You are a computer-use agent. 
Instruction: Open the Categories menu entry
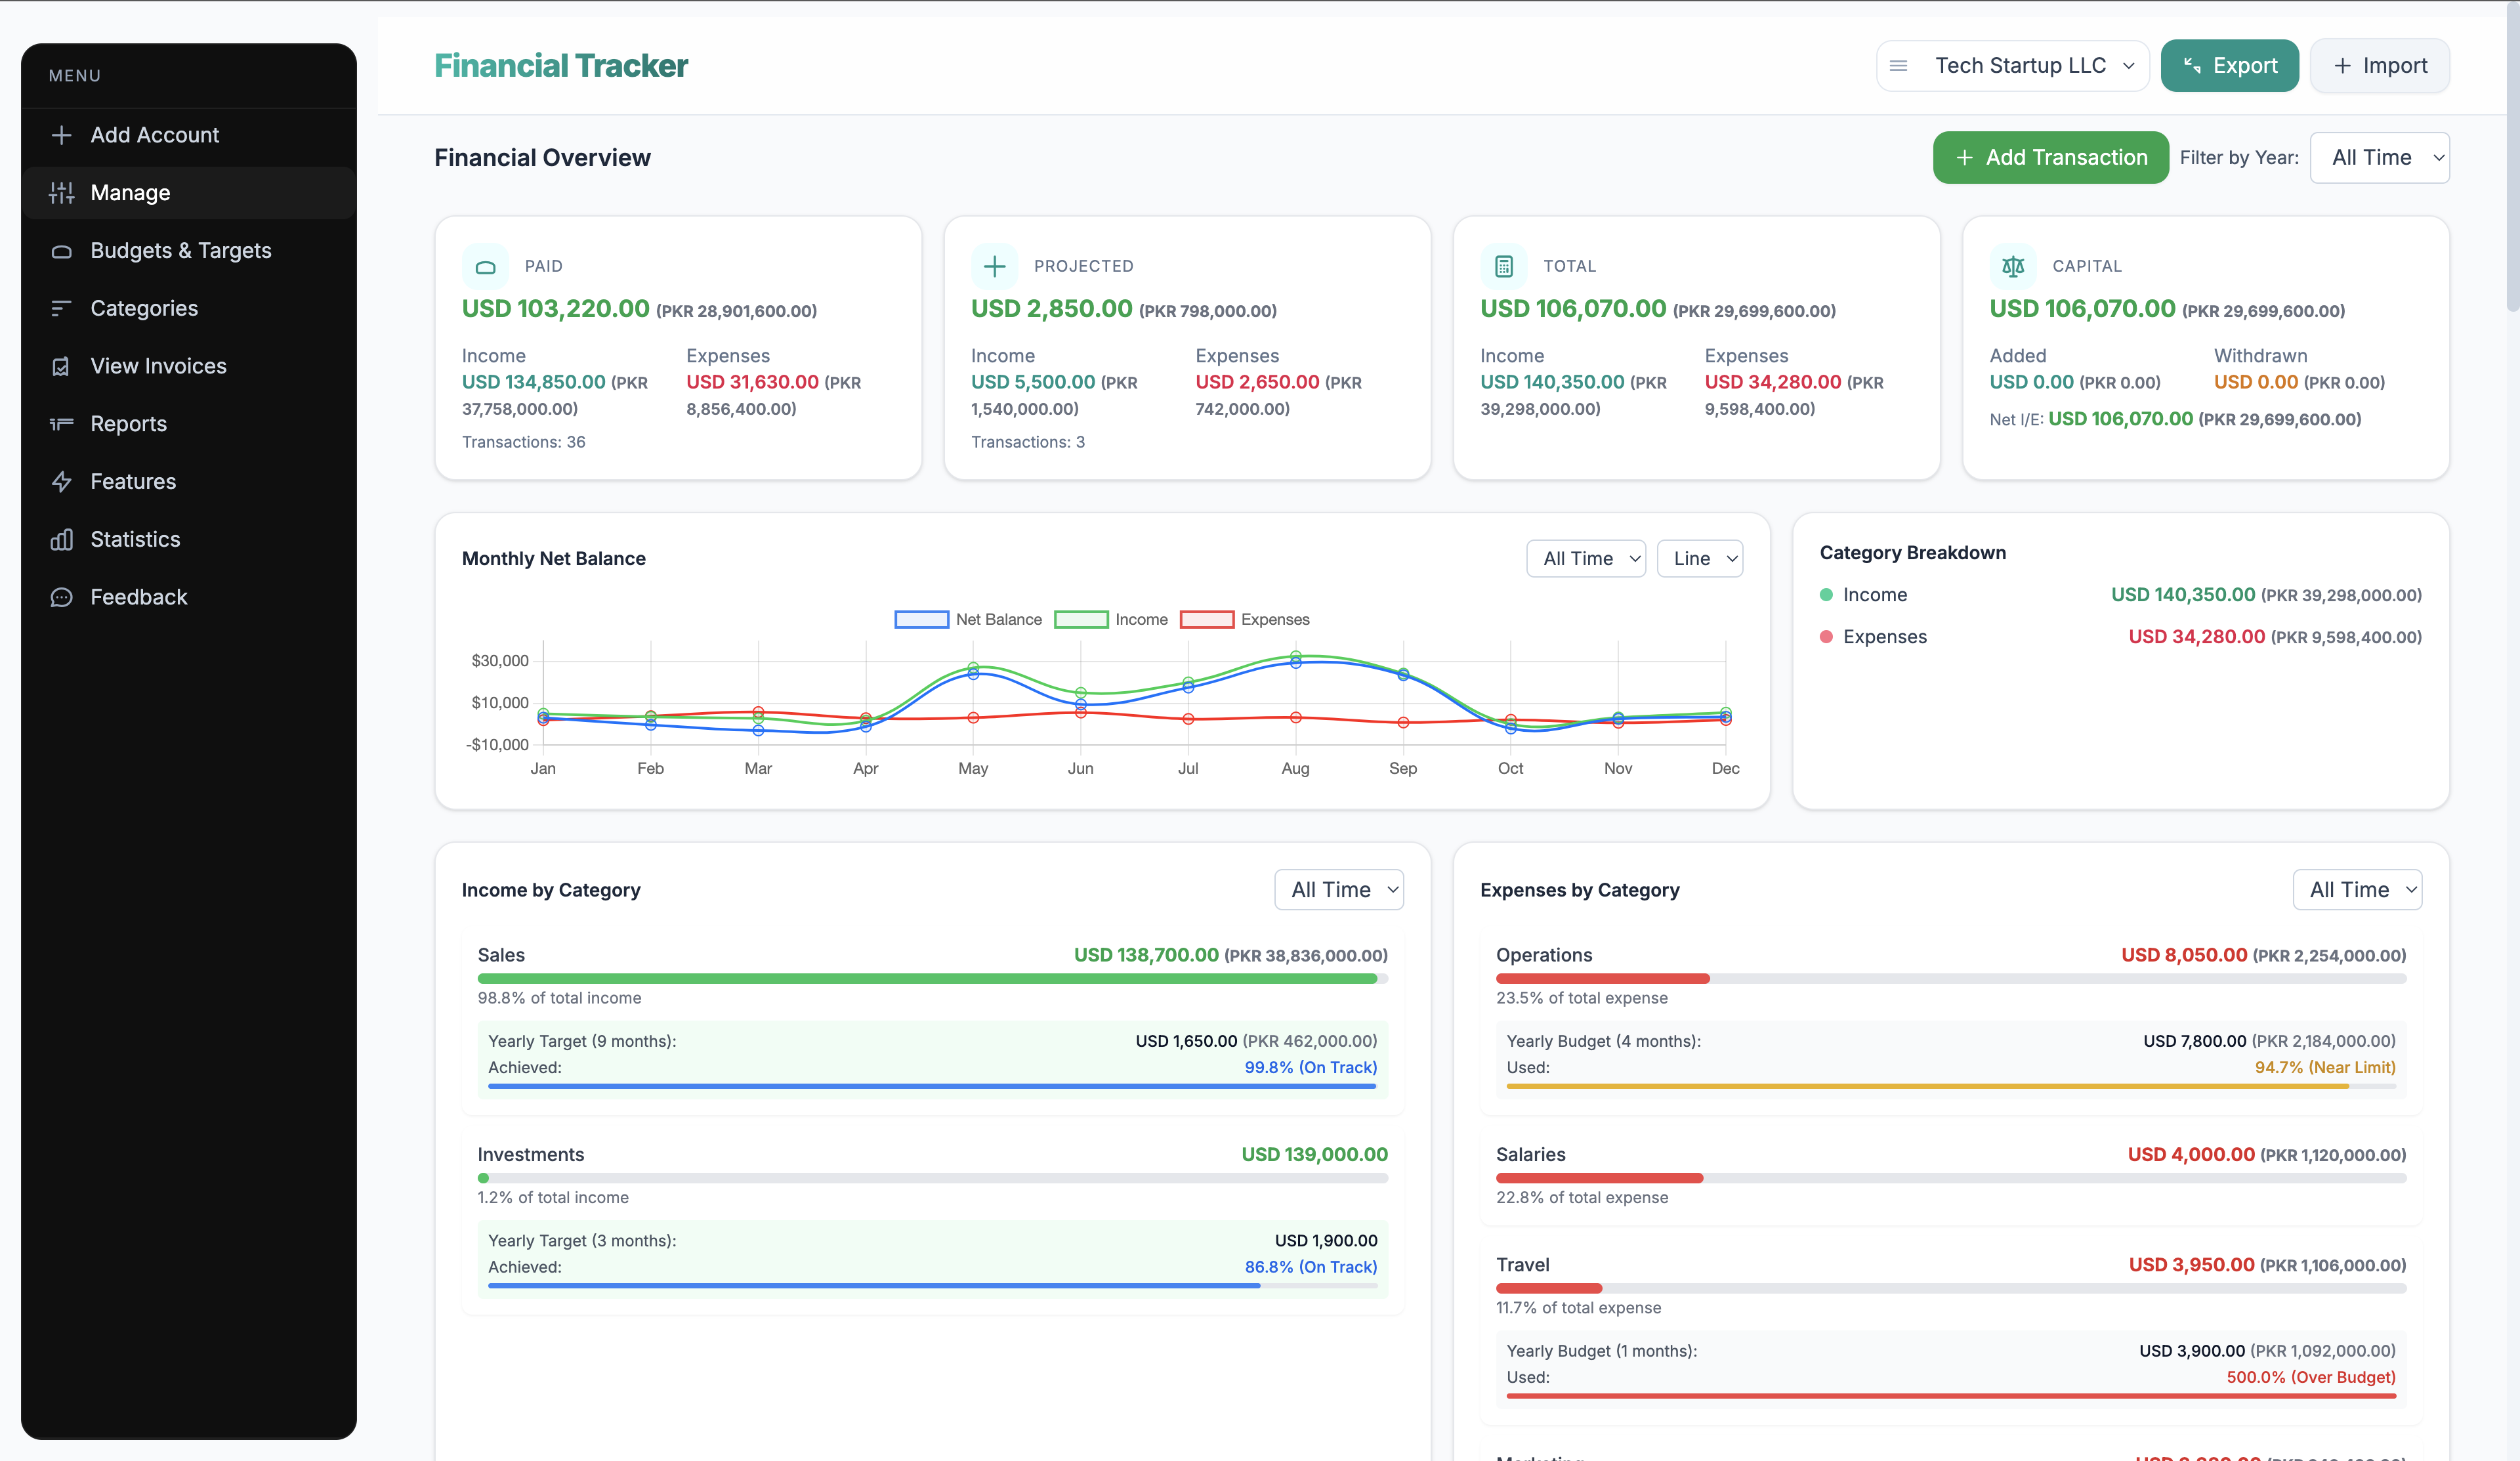pyautogui.click(x=61, y=308)
